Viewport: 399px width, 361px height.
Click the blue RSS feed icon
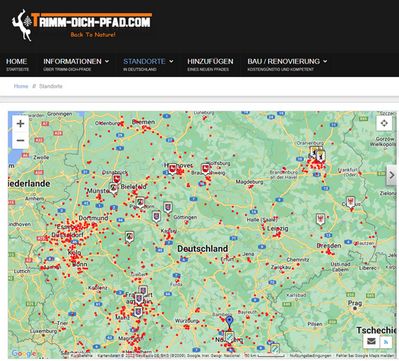click(x=386, y=342)
